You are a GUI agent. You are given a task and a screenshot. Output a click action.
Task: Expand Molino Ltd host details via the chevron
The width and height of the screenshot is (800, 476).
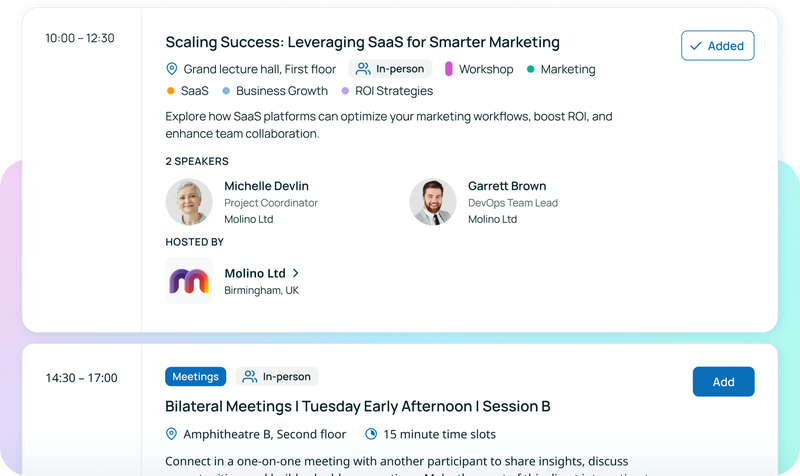coord(296,273)
